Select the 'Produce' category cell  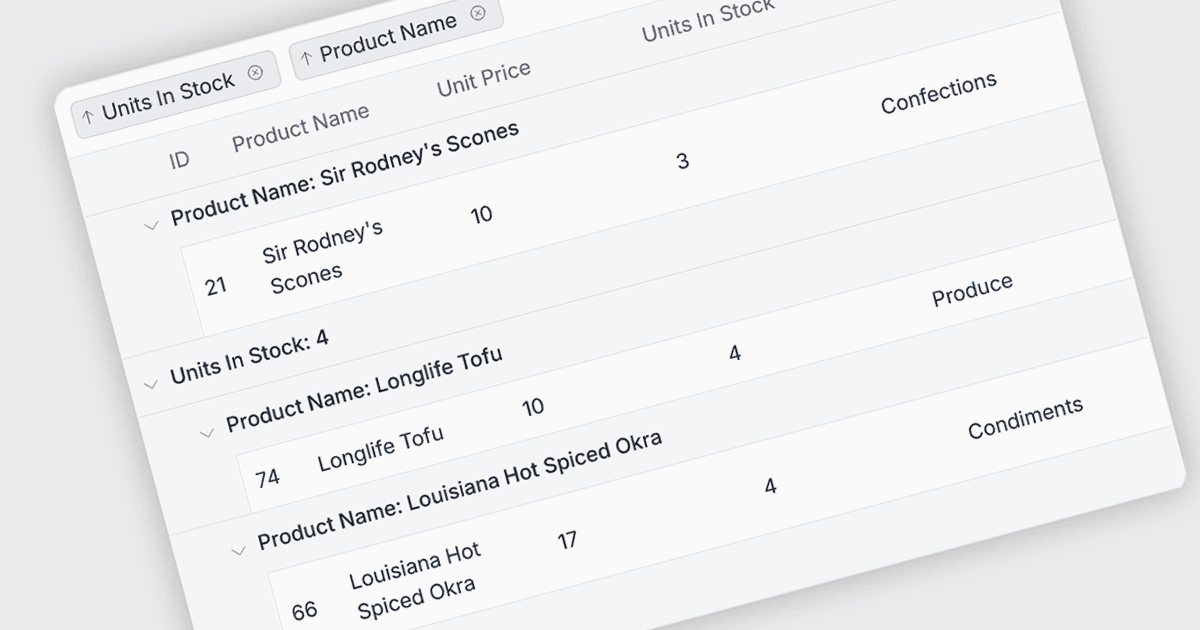pos(972,289)
